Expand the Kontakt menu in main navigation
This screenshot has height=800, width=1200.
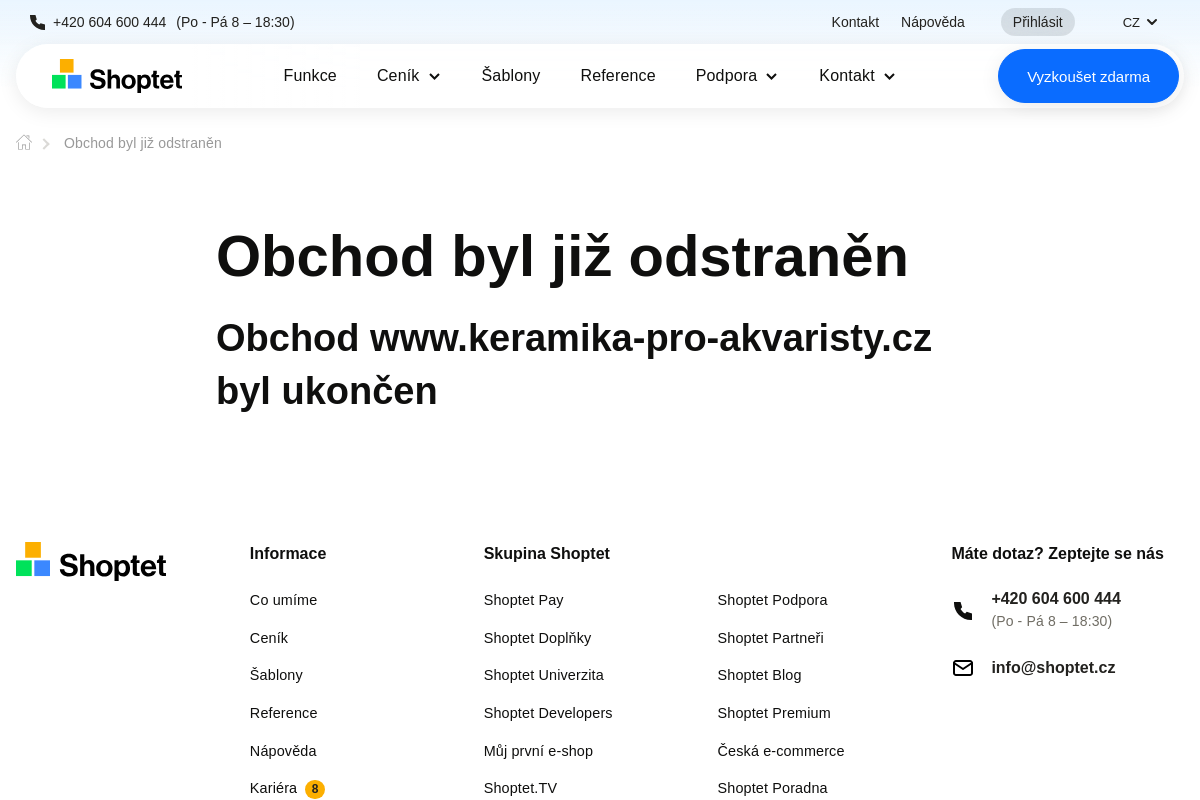point(857,76)
